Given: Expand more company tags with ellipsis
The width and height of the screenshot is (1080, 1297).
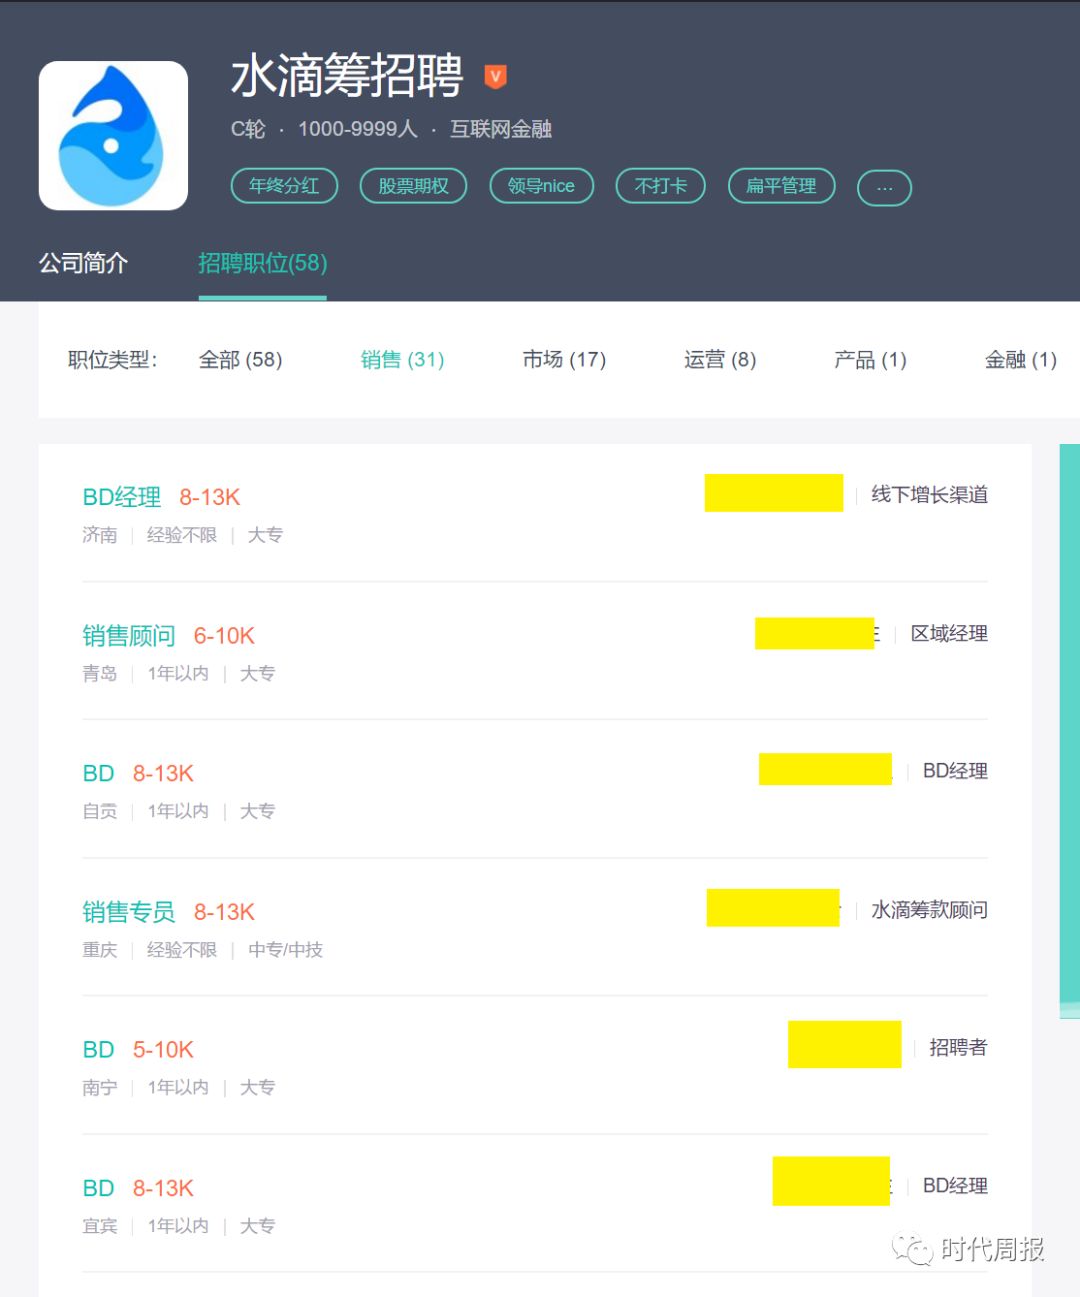Looking at the screenshot, I should [x=884, y=187].
